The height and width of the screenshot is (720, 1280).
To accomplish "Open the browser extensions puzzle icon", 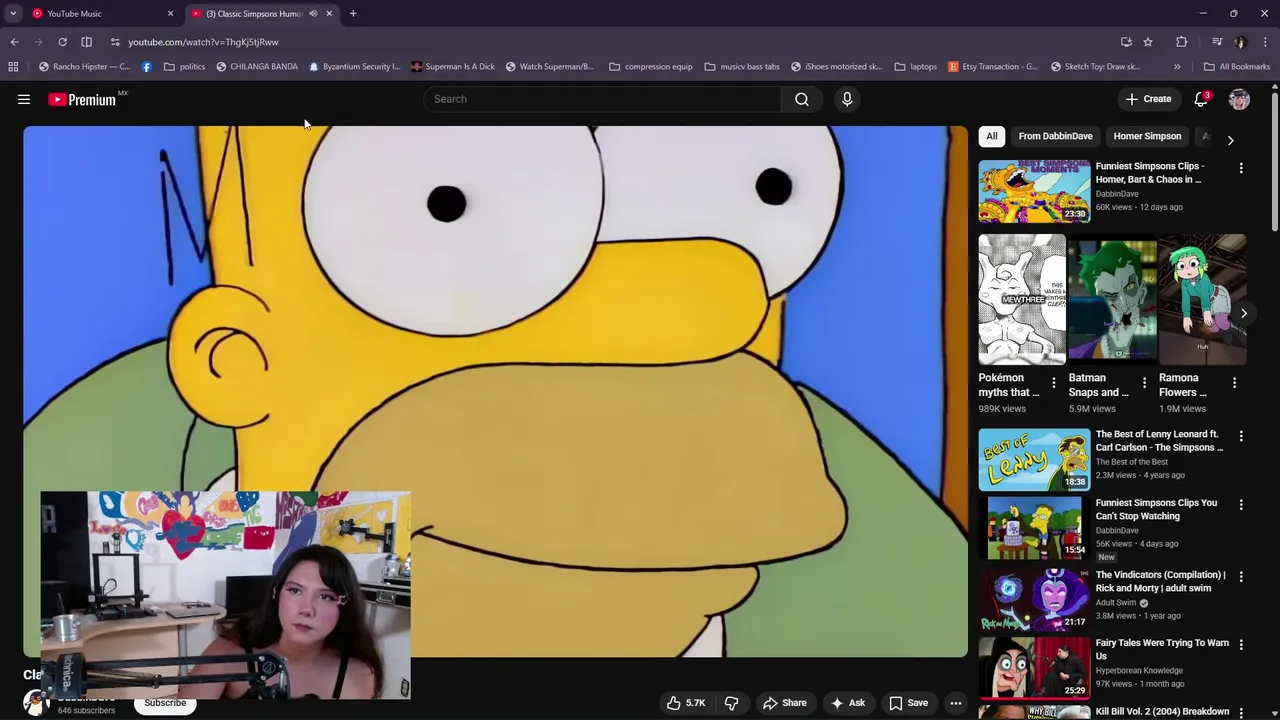I will [1181, 42].
